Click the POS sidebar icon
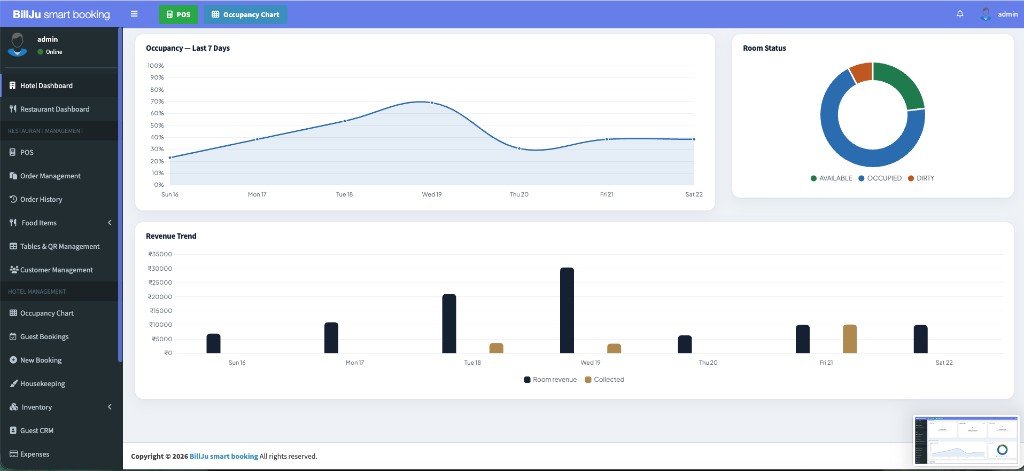Viewport: 1024px width, 471px height. (x=12, y=152)
